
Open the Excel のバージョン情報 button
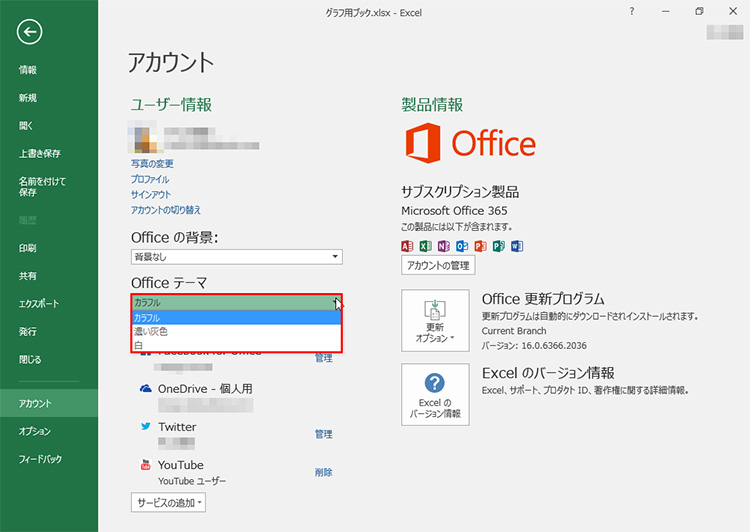(x=435, y=393)
